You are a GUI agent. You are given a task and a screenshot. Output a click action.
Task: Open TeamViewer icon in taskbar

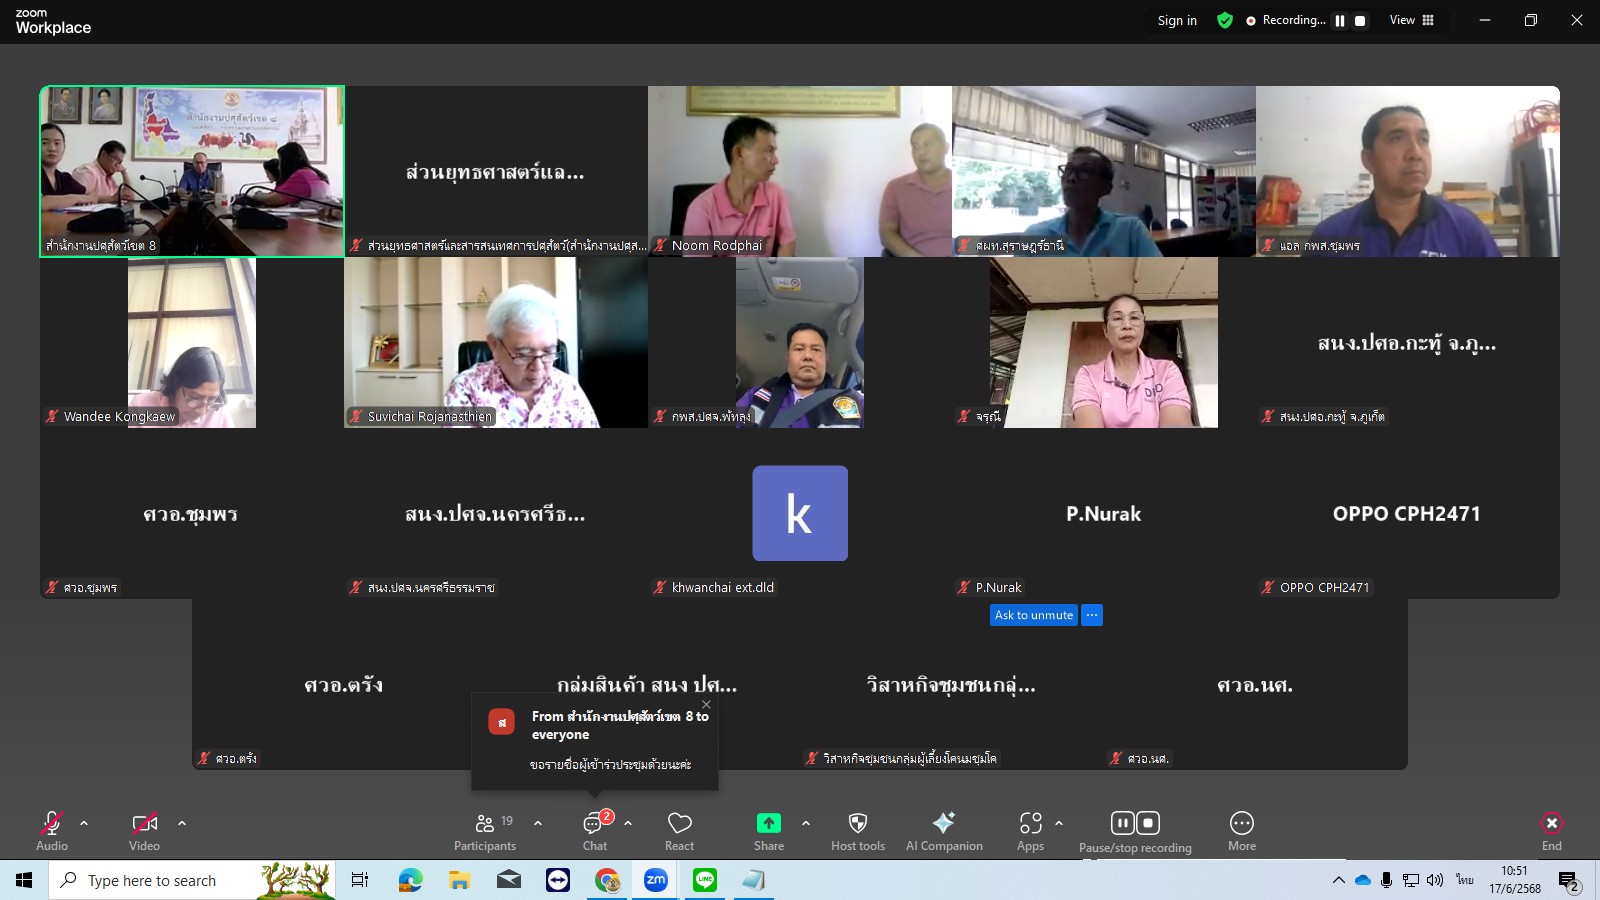(558, 880)
